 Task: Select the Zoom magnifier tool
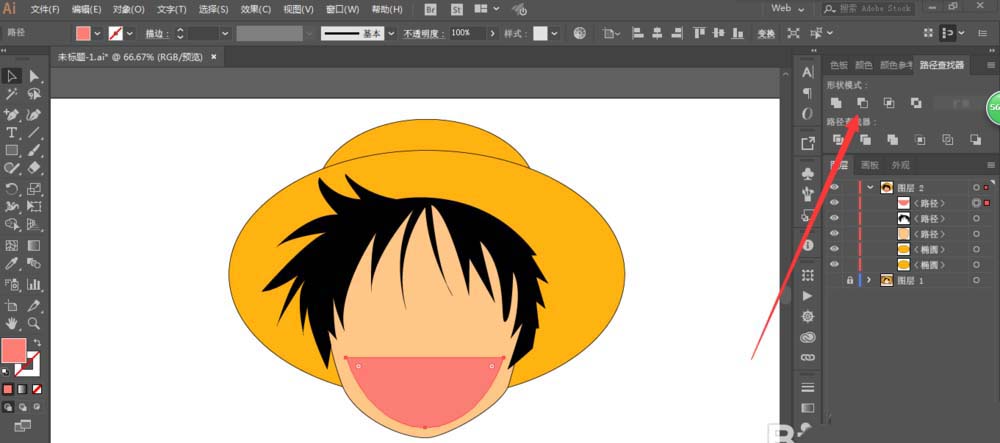click(34, 323)
